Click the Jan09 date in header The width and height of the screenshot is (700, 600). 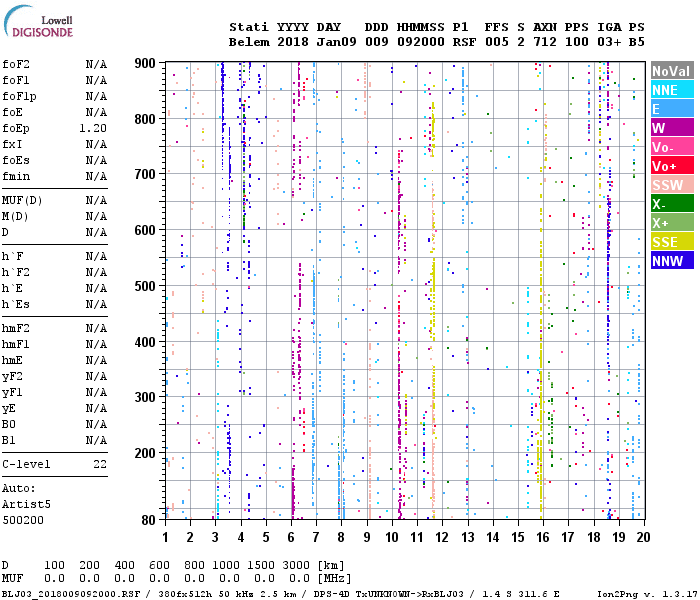(337, 42)
